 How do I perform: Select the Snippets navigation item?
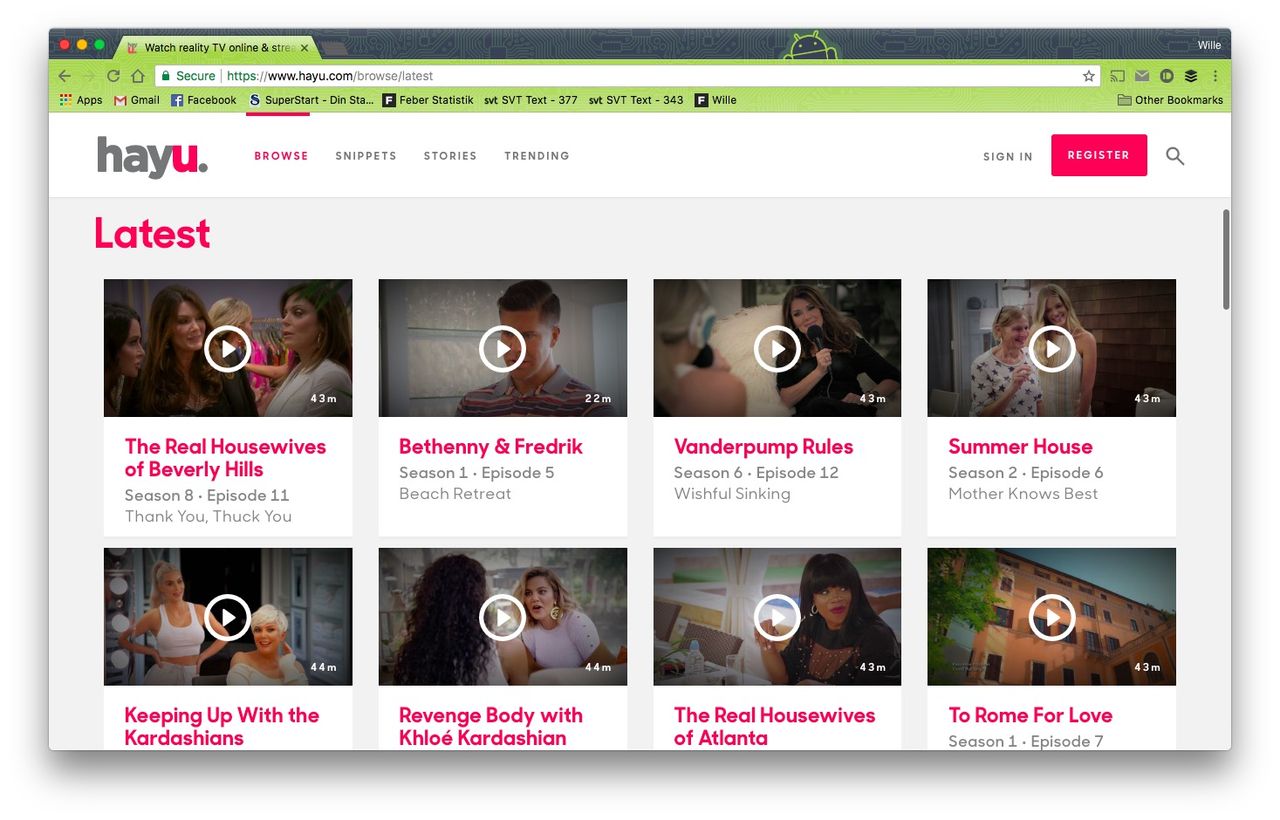click(x=366, y=156)
